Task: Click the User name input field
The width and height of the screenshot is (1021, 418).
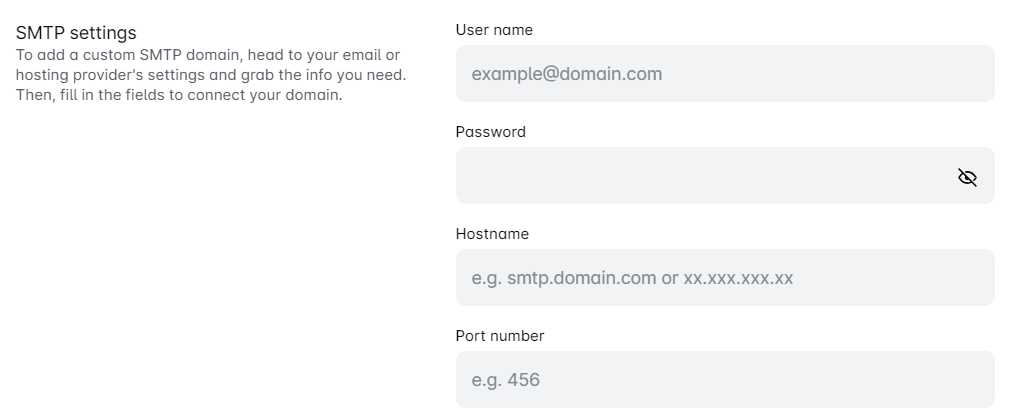Action: (x=724, y=74)
